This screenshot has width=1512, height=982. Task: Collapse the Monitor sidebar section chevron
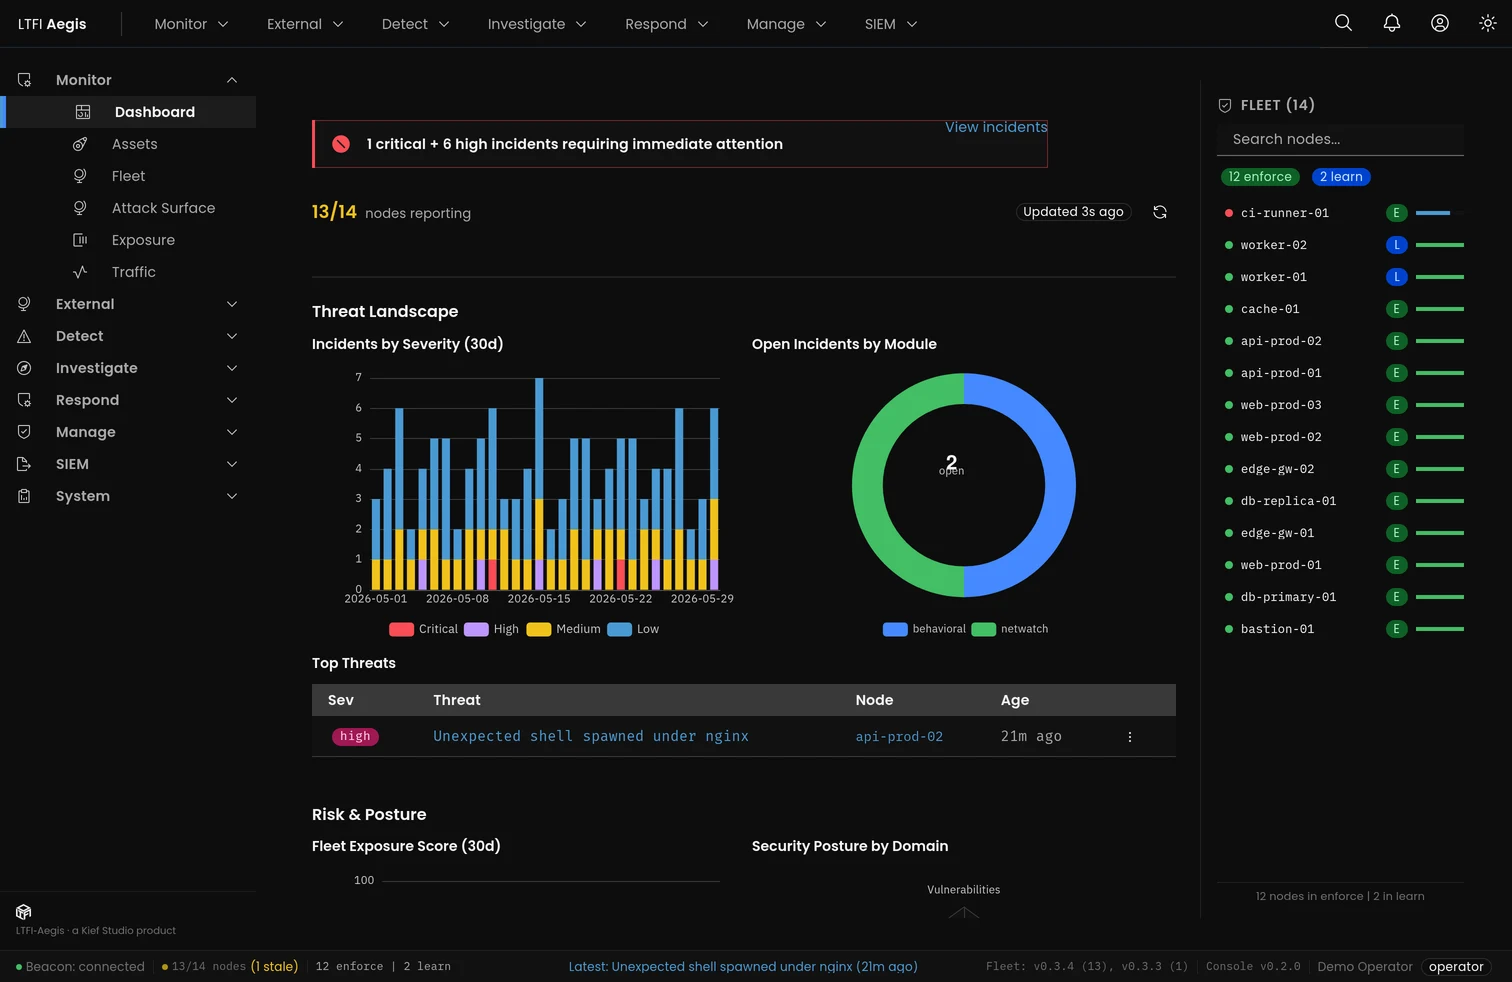point(232,80)
